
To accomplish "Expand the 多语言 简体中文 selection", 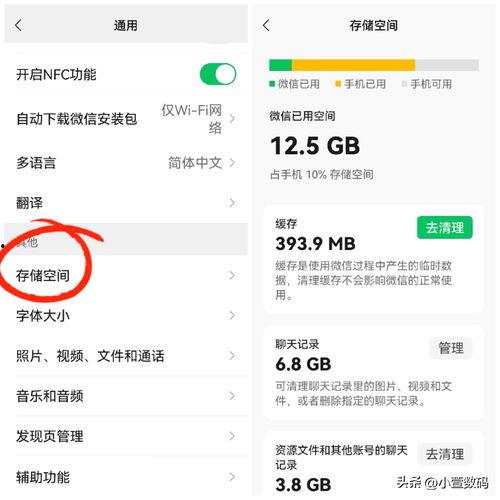I will pos(232,163).
